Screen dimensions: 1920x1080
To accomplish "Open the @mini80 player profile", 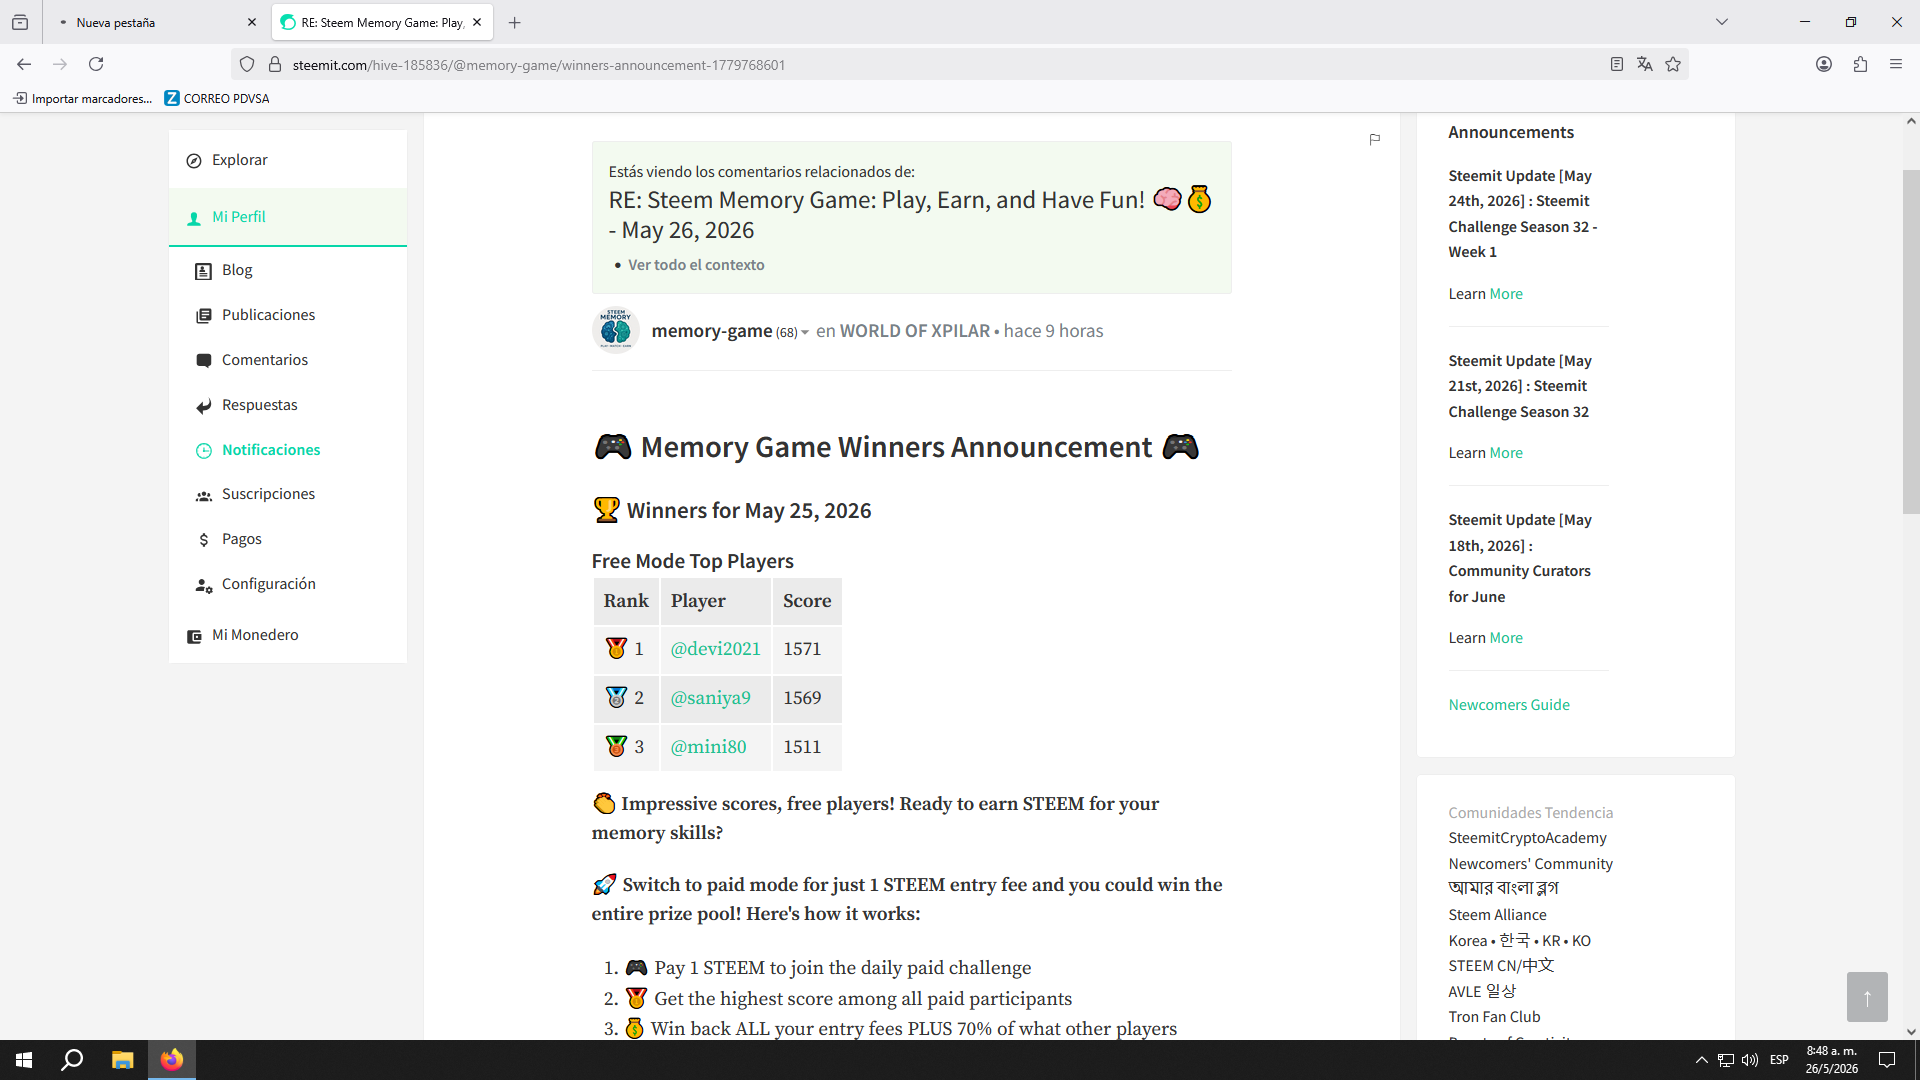I will 709,747.
